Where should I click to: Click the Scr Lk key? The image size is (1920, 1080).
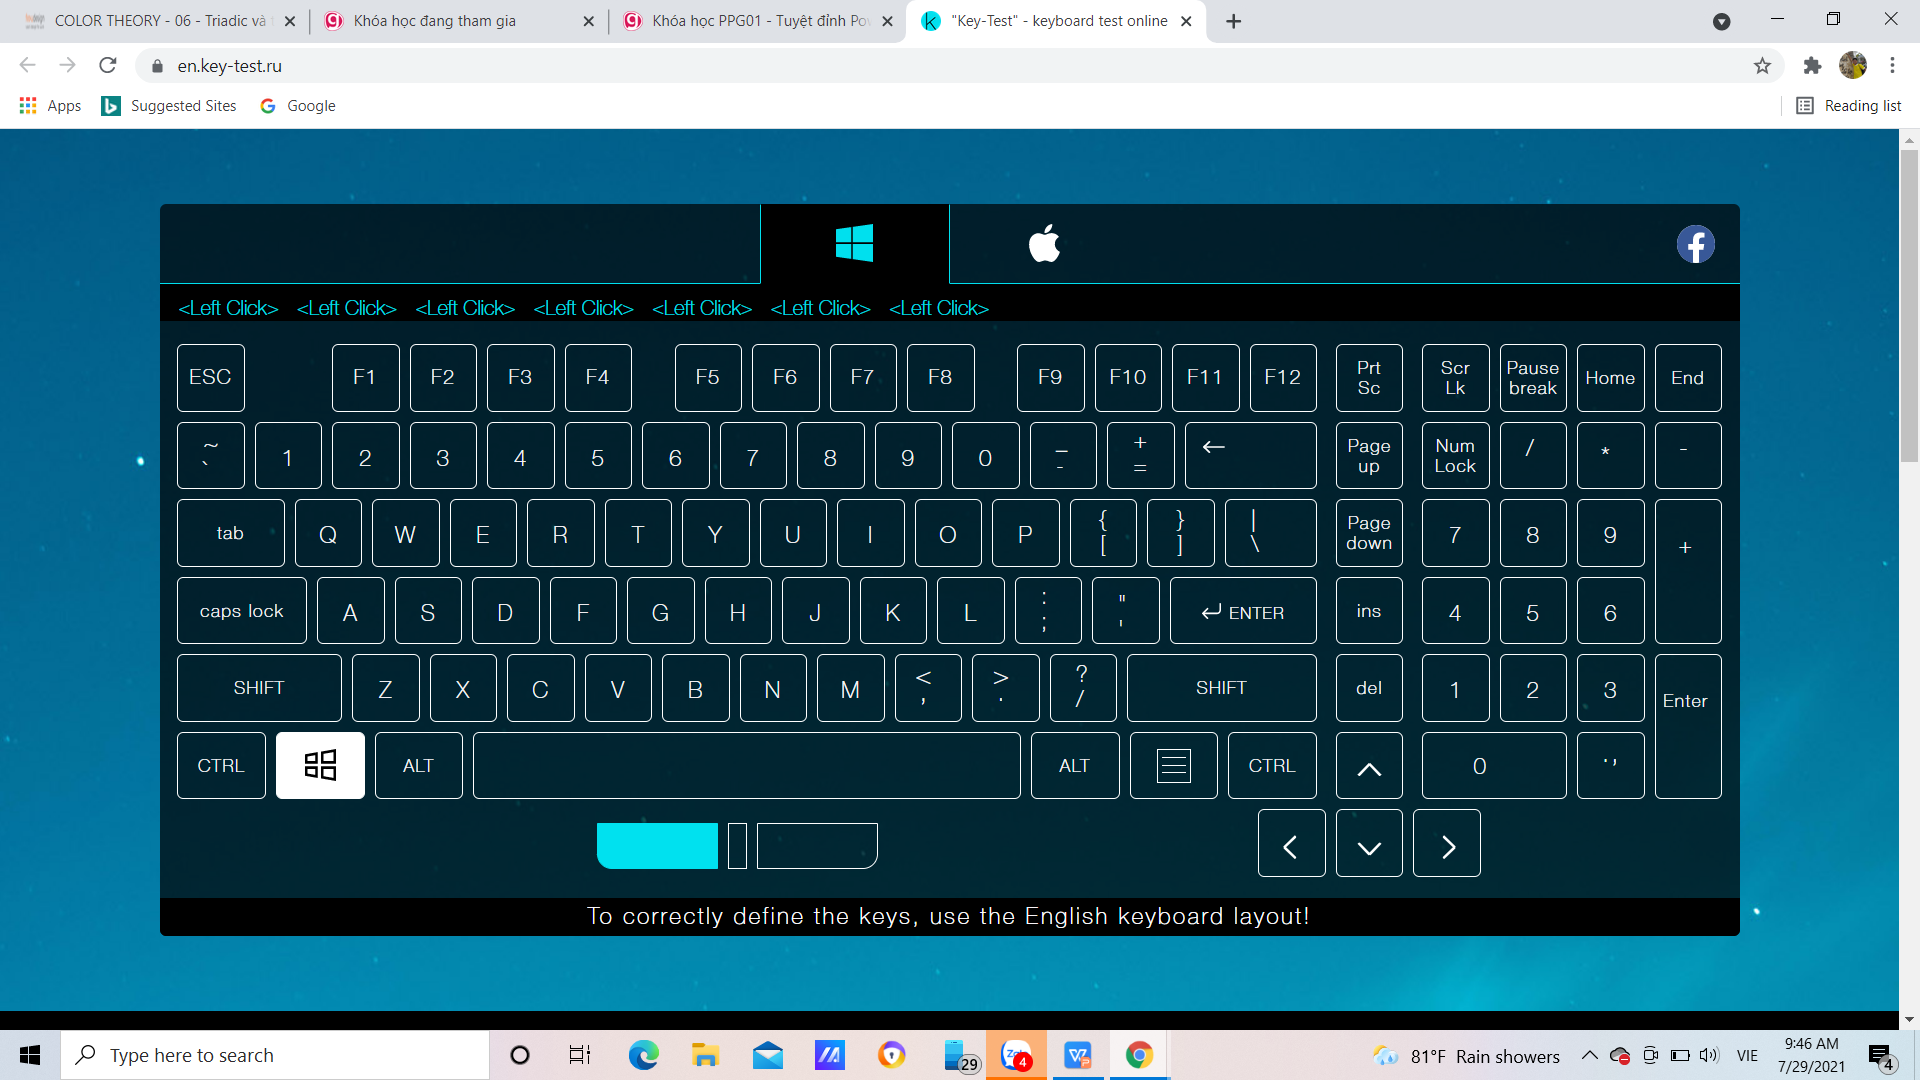pos(1455,377)
